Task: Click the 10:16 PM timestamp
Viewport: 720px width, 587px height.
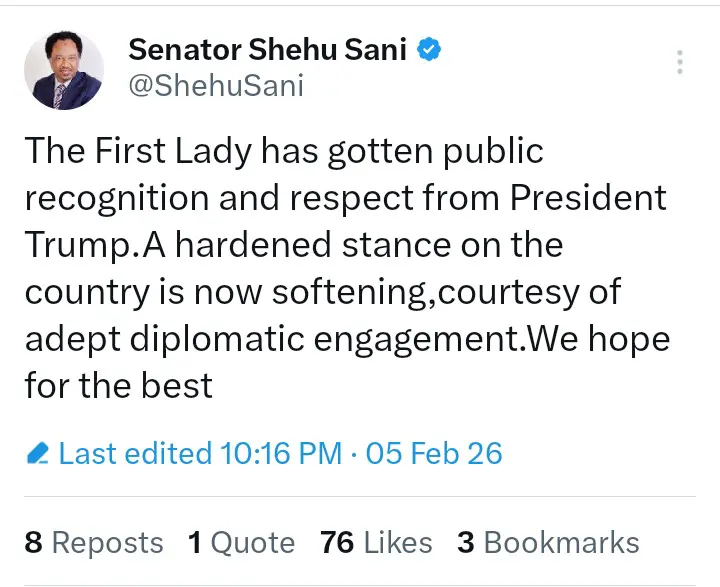Action: pos(282,453)
